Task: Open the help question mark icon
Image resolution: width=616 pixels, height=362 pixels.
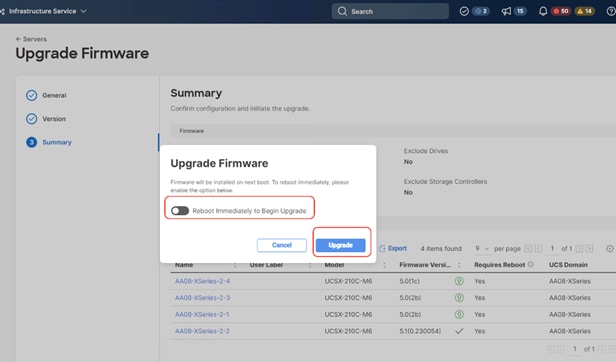Action: tap(611, 11)
